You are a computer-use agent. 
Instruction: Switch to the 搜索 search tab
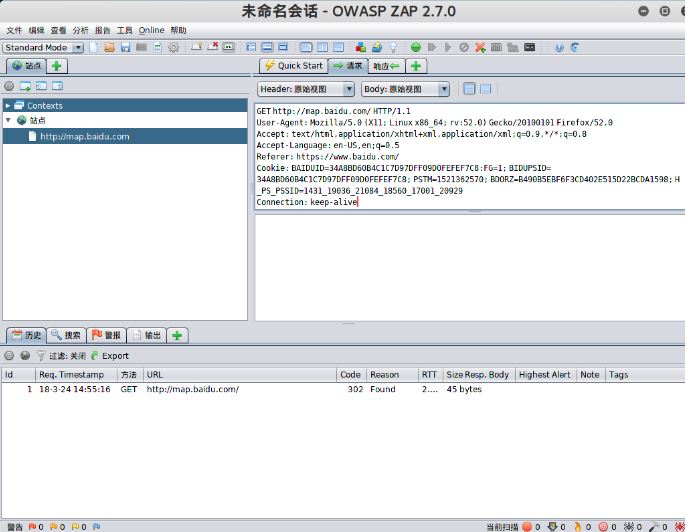66,336
